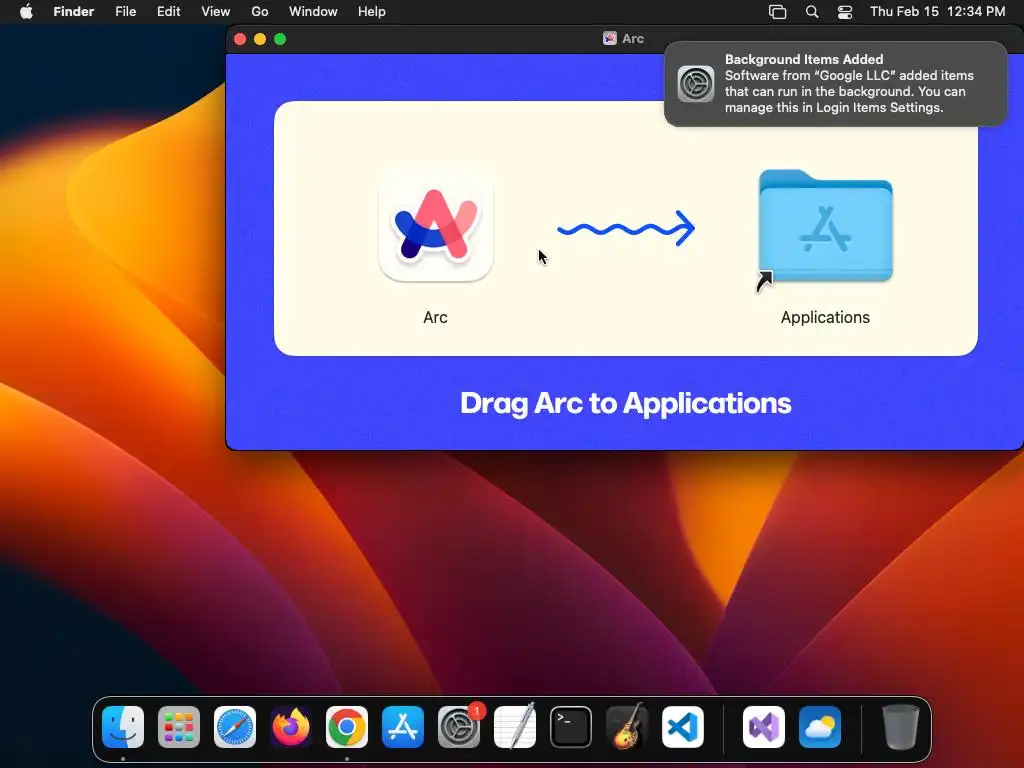The width and height of the screenshot is (1024, 768).
Task: Minimize the Arc installer window
Action: pyautogui.click(x=260, y=39)
